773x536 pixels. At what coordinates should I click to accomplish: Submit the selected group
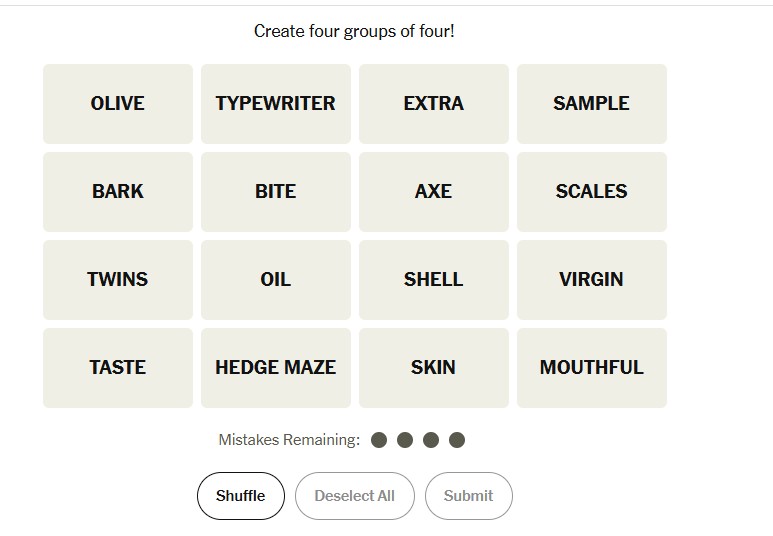pyautogui.click(x=469, y=496)
